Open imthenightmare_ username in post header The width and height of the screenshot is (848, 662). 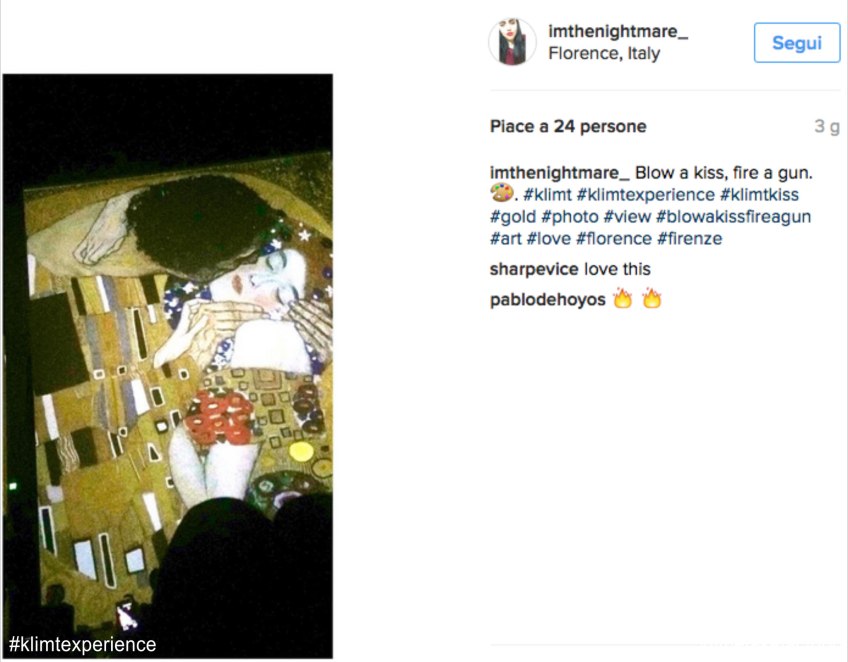618,31
